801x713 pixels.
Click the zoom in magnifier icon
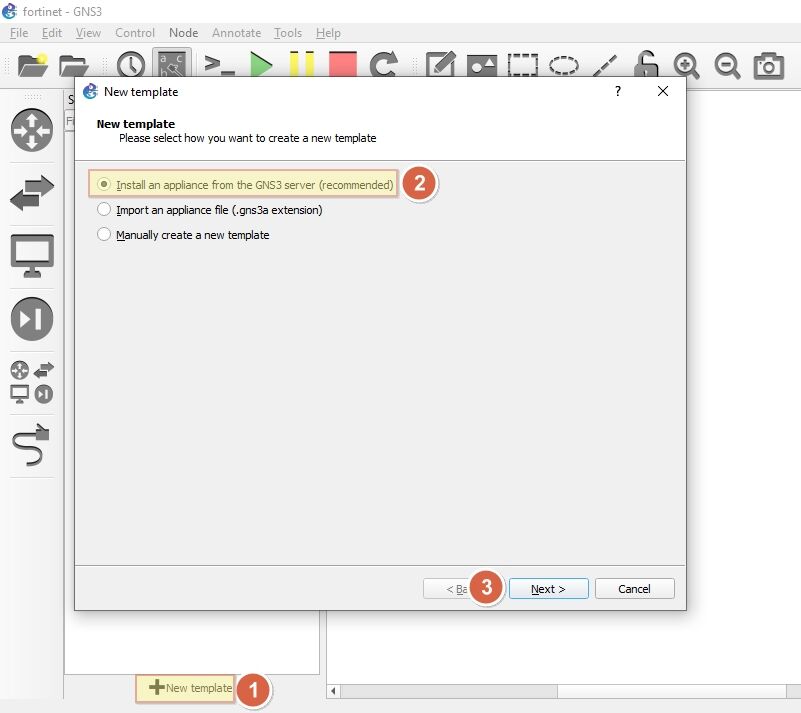pyautogui.click(x=686, y=65)
